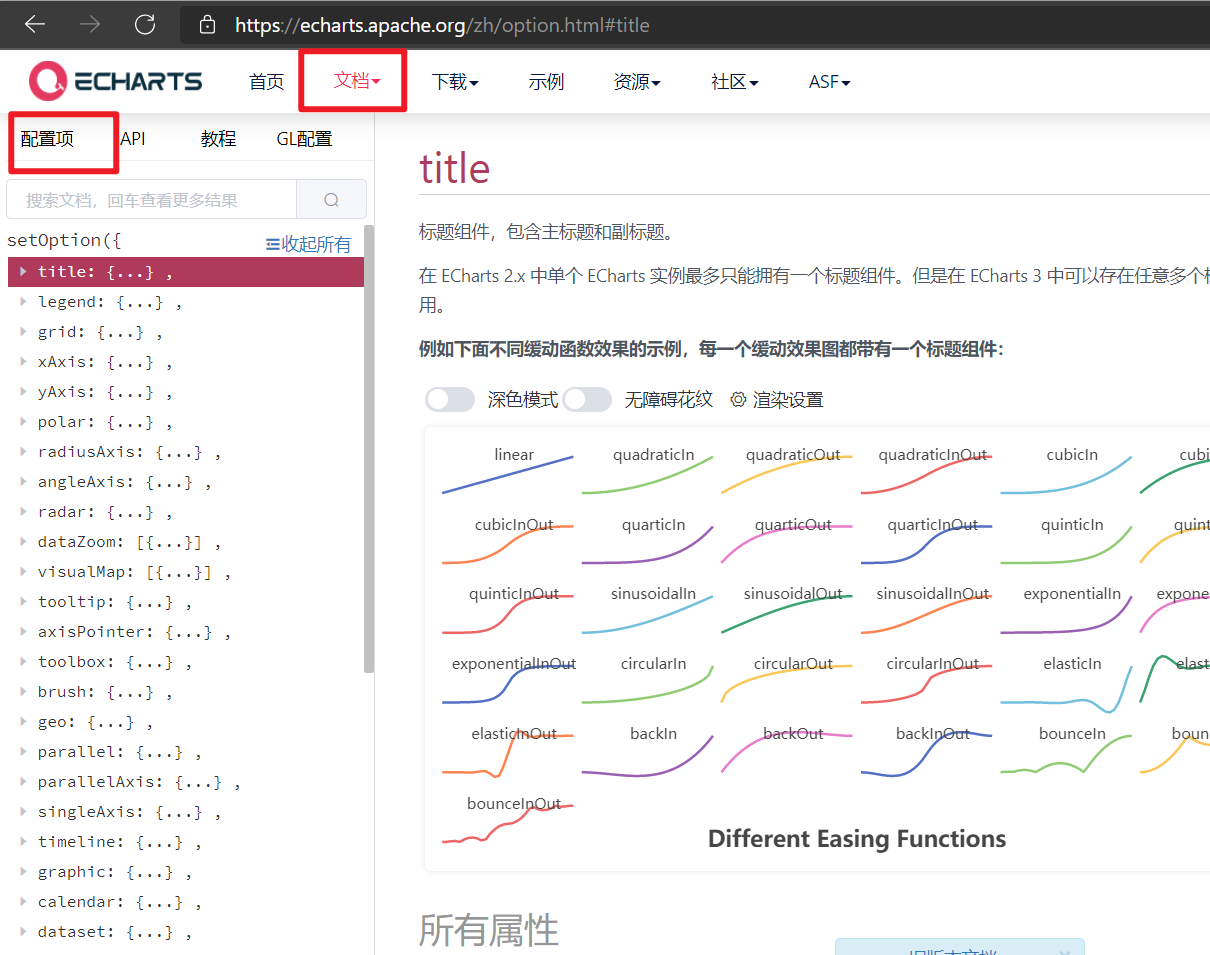Click the browser forward arrow
This screenshot has height=955, width=1210.
coord(90,24)
